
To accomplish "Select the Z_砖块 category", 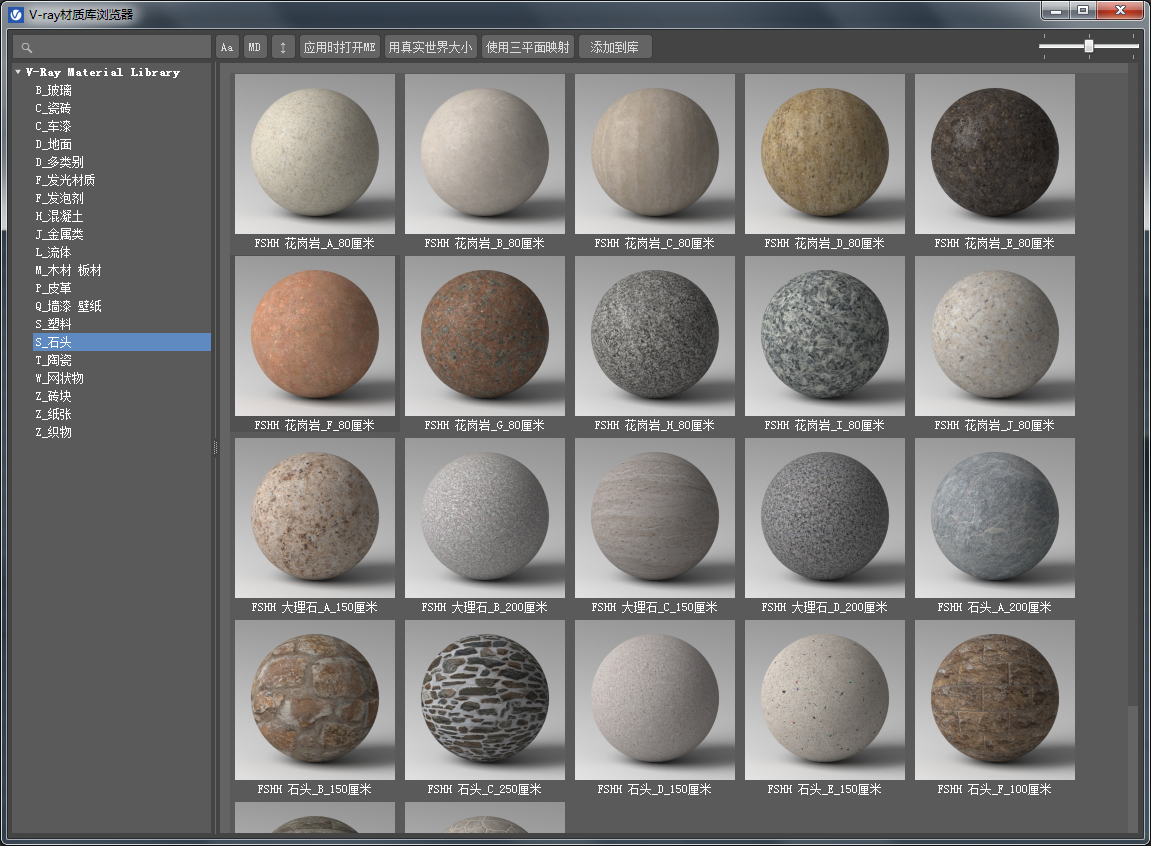I will [x=53, y=396].
